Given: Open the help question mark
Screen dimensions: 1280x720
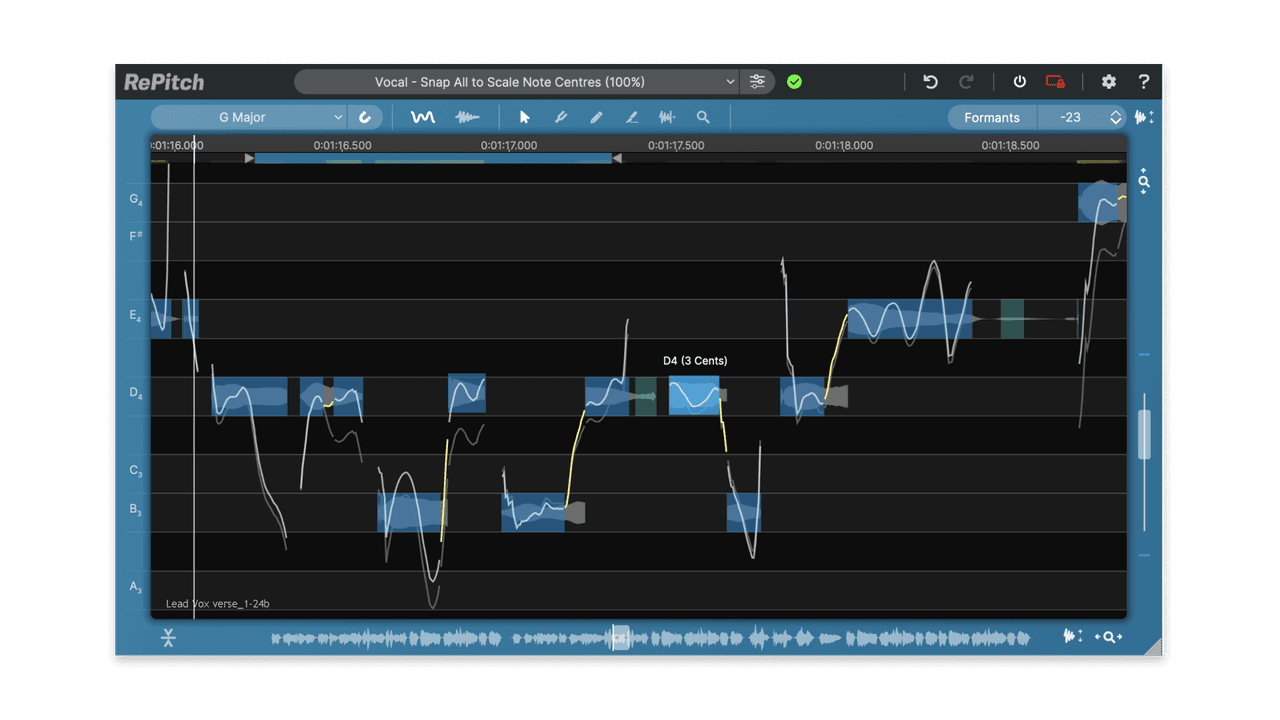Looking at the screenshot, I should (1144, 82).
